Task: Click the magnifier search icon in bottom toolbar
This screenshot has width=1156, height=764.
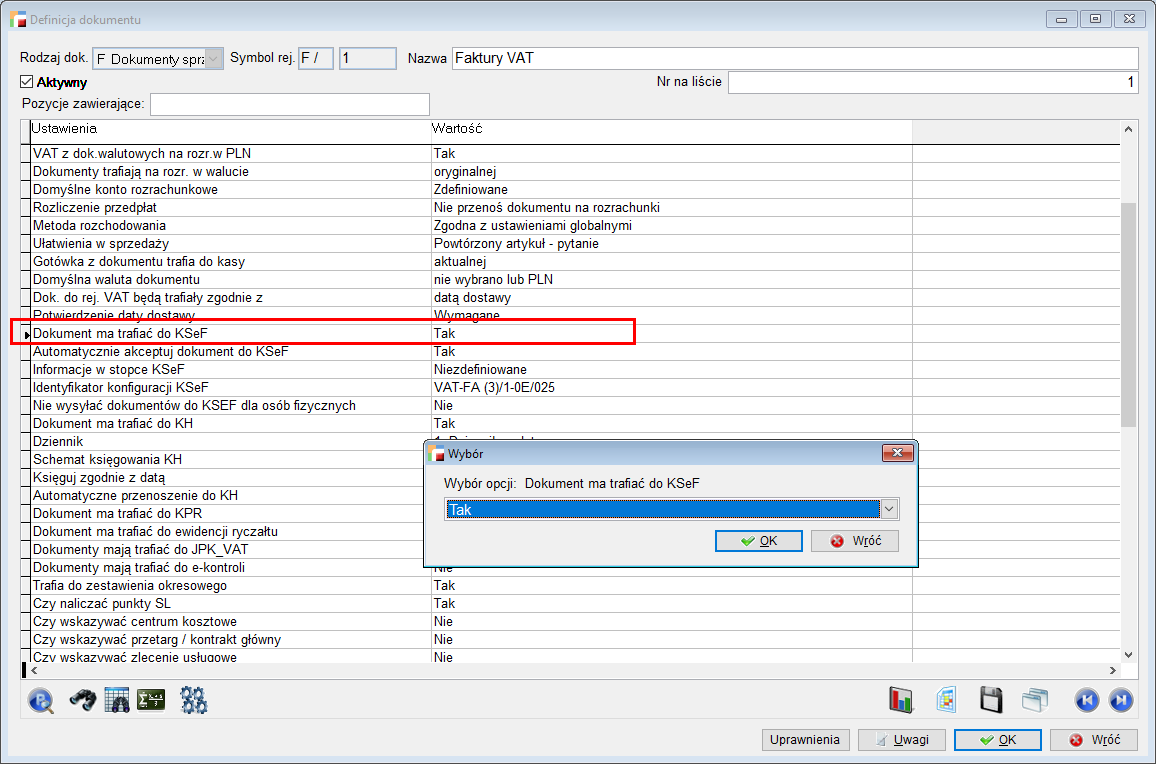Action: (x=41, y=700)
